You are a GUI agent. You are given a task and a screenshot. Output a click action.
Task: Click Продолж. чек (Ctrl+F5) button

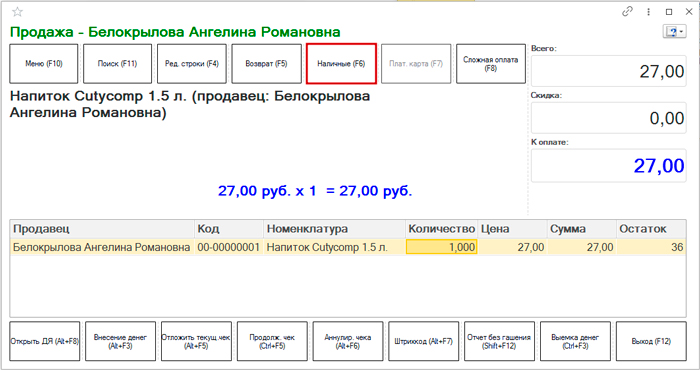click(272, 341)
